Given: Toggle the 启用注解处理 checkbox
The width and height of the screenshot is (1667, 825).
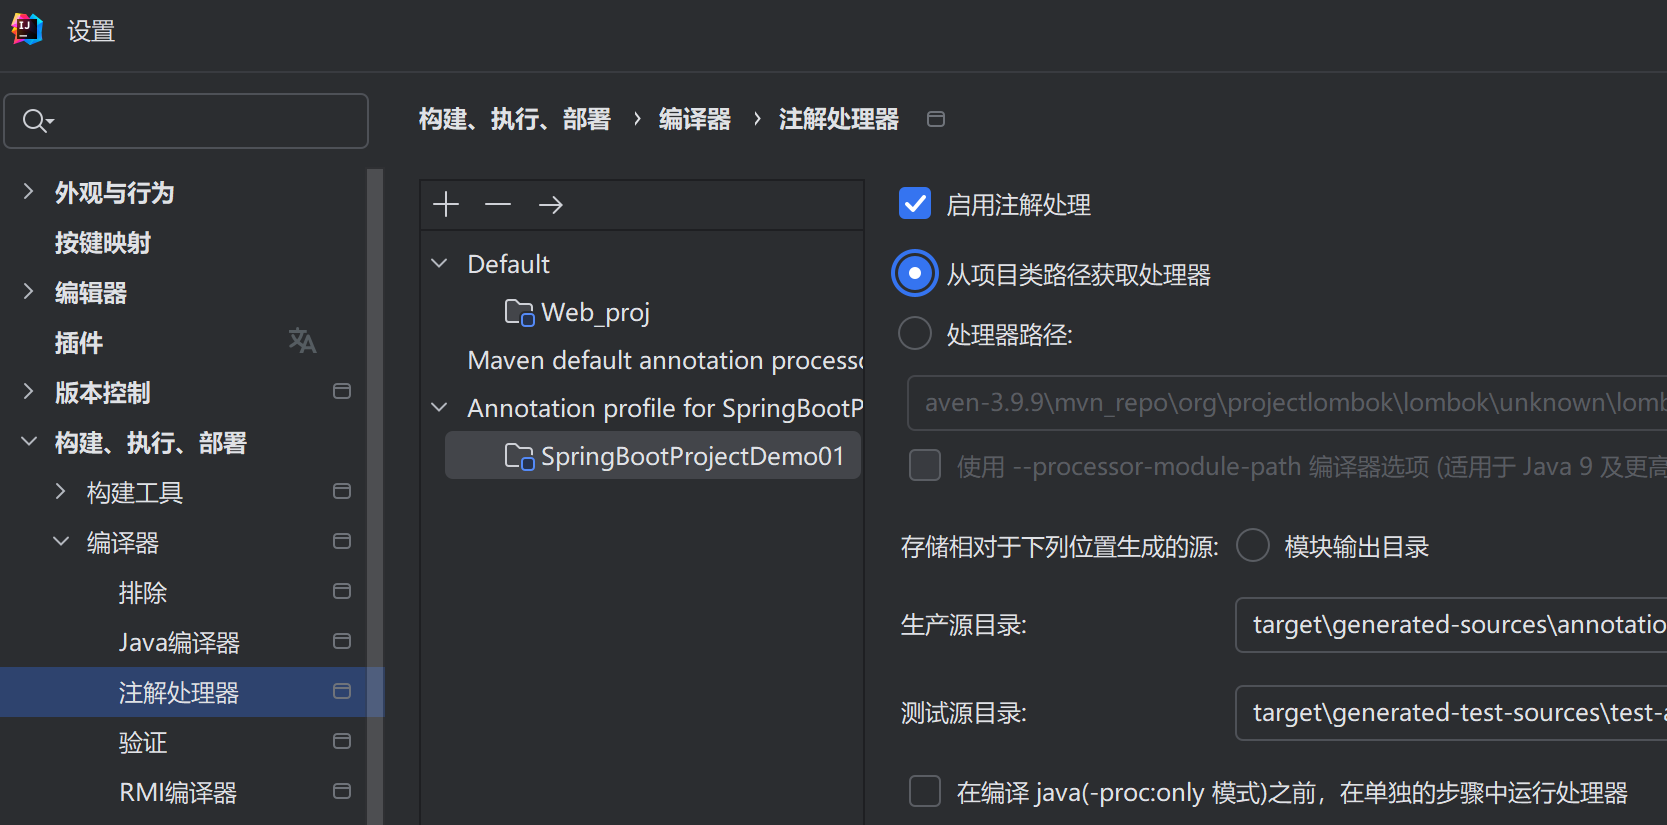Looking at the screenshot, I should point(915,204).
